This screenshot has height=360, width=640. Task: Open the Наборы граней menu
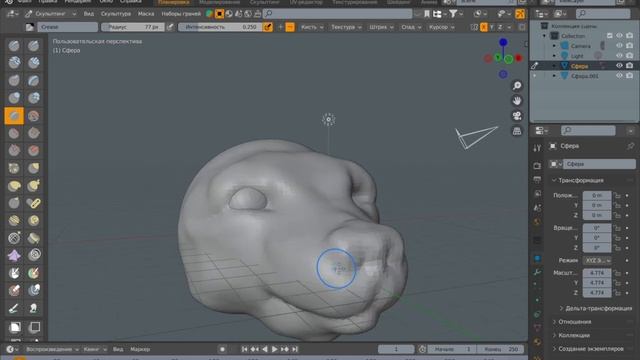[x=181, y=14]
